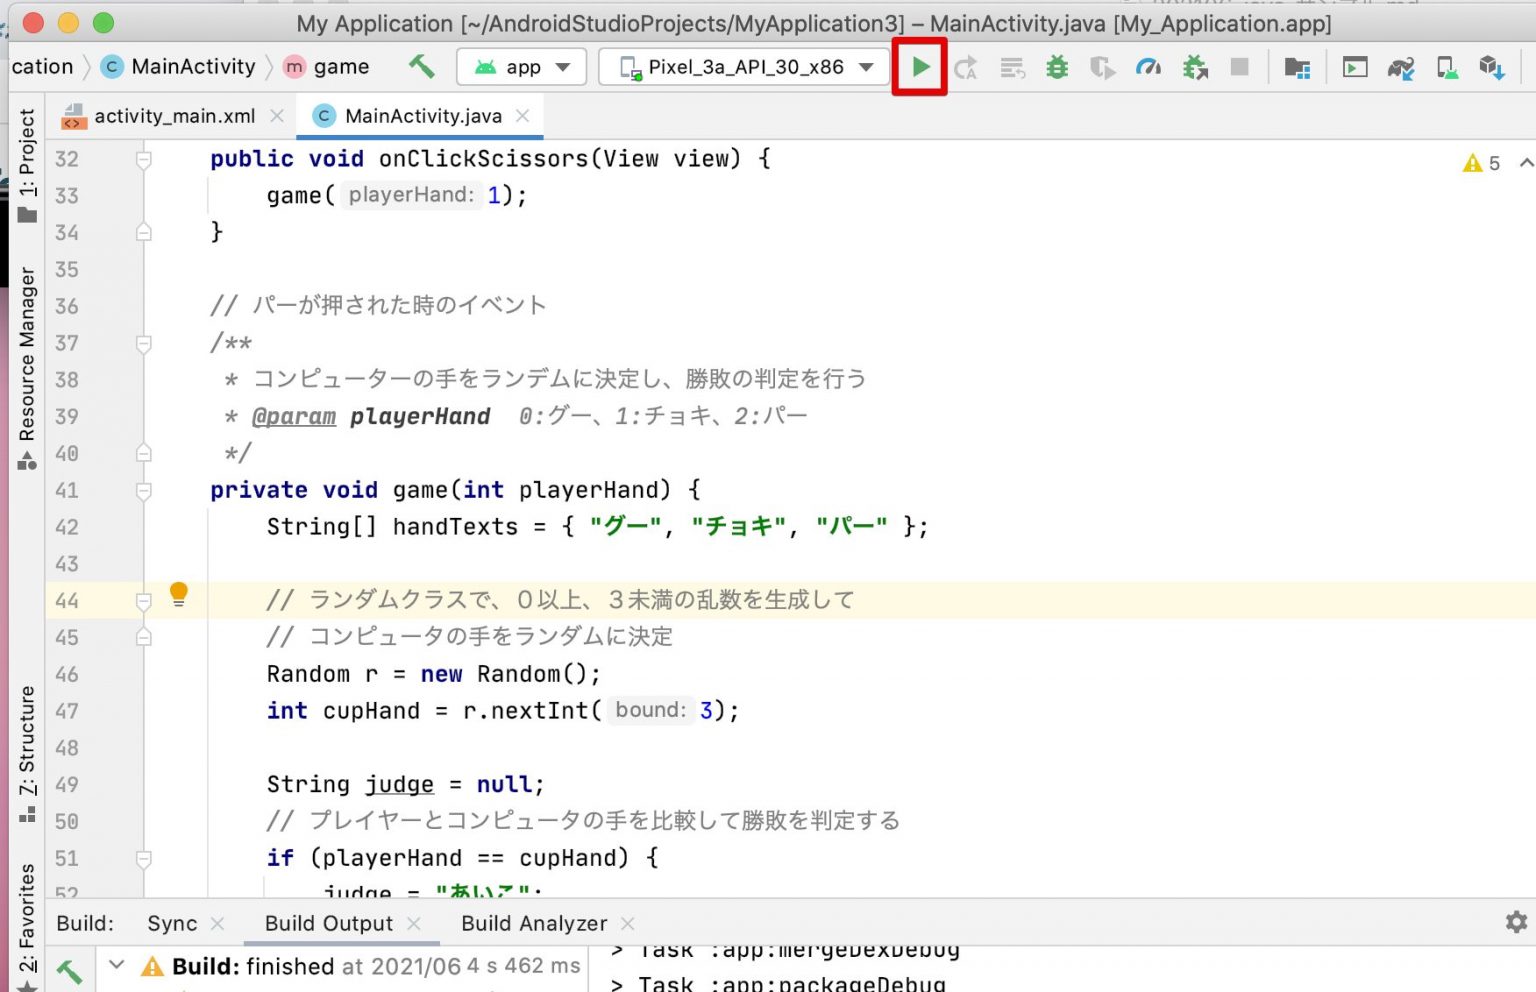The height and width of the screenshot is (992, 1536).
Task: Open the Profiler gauge icon
Action: tap(1148, 67)
